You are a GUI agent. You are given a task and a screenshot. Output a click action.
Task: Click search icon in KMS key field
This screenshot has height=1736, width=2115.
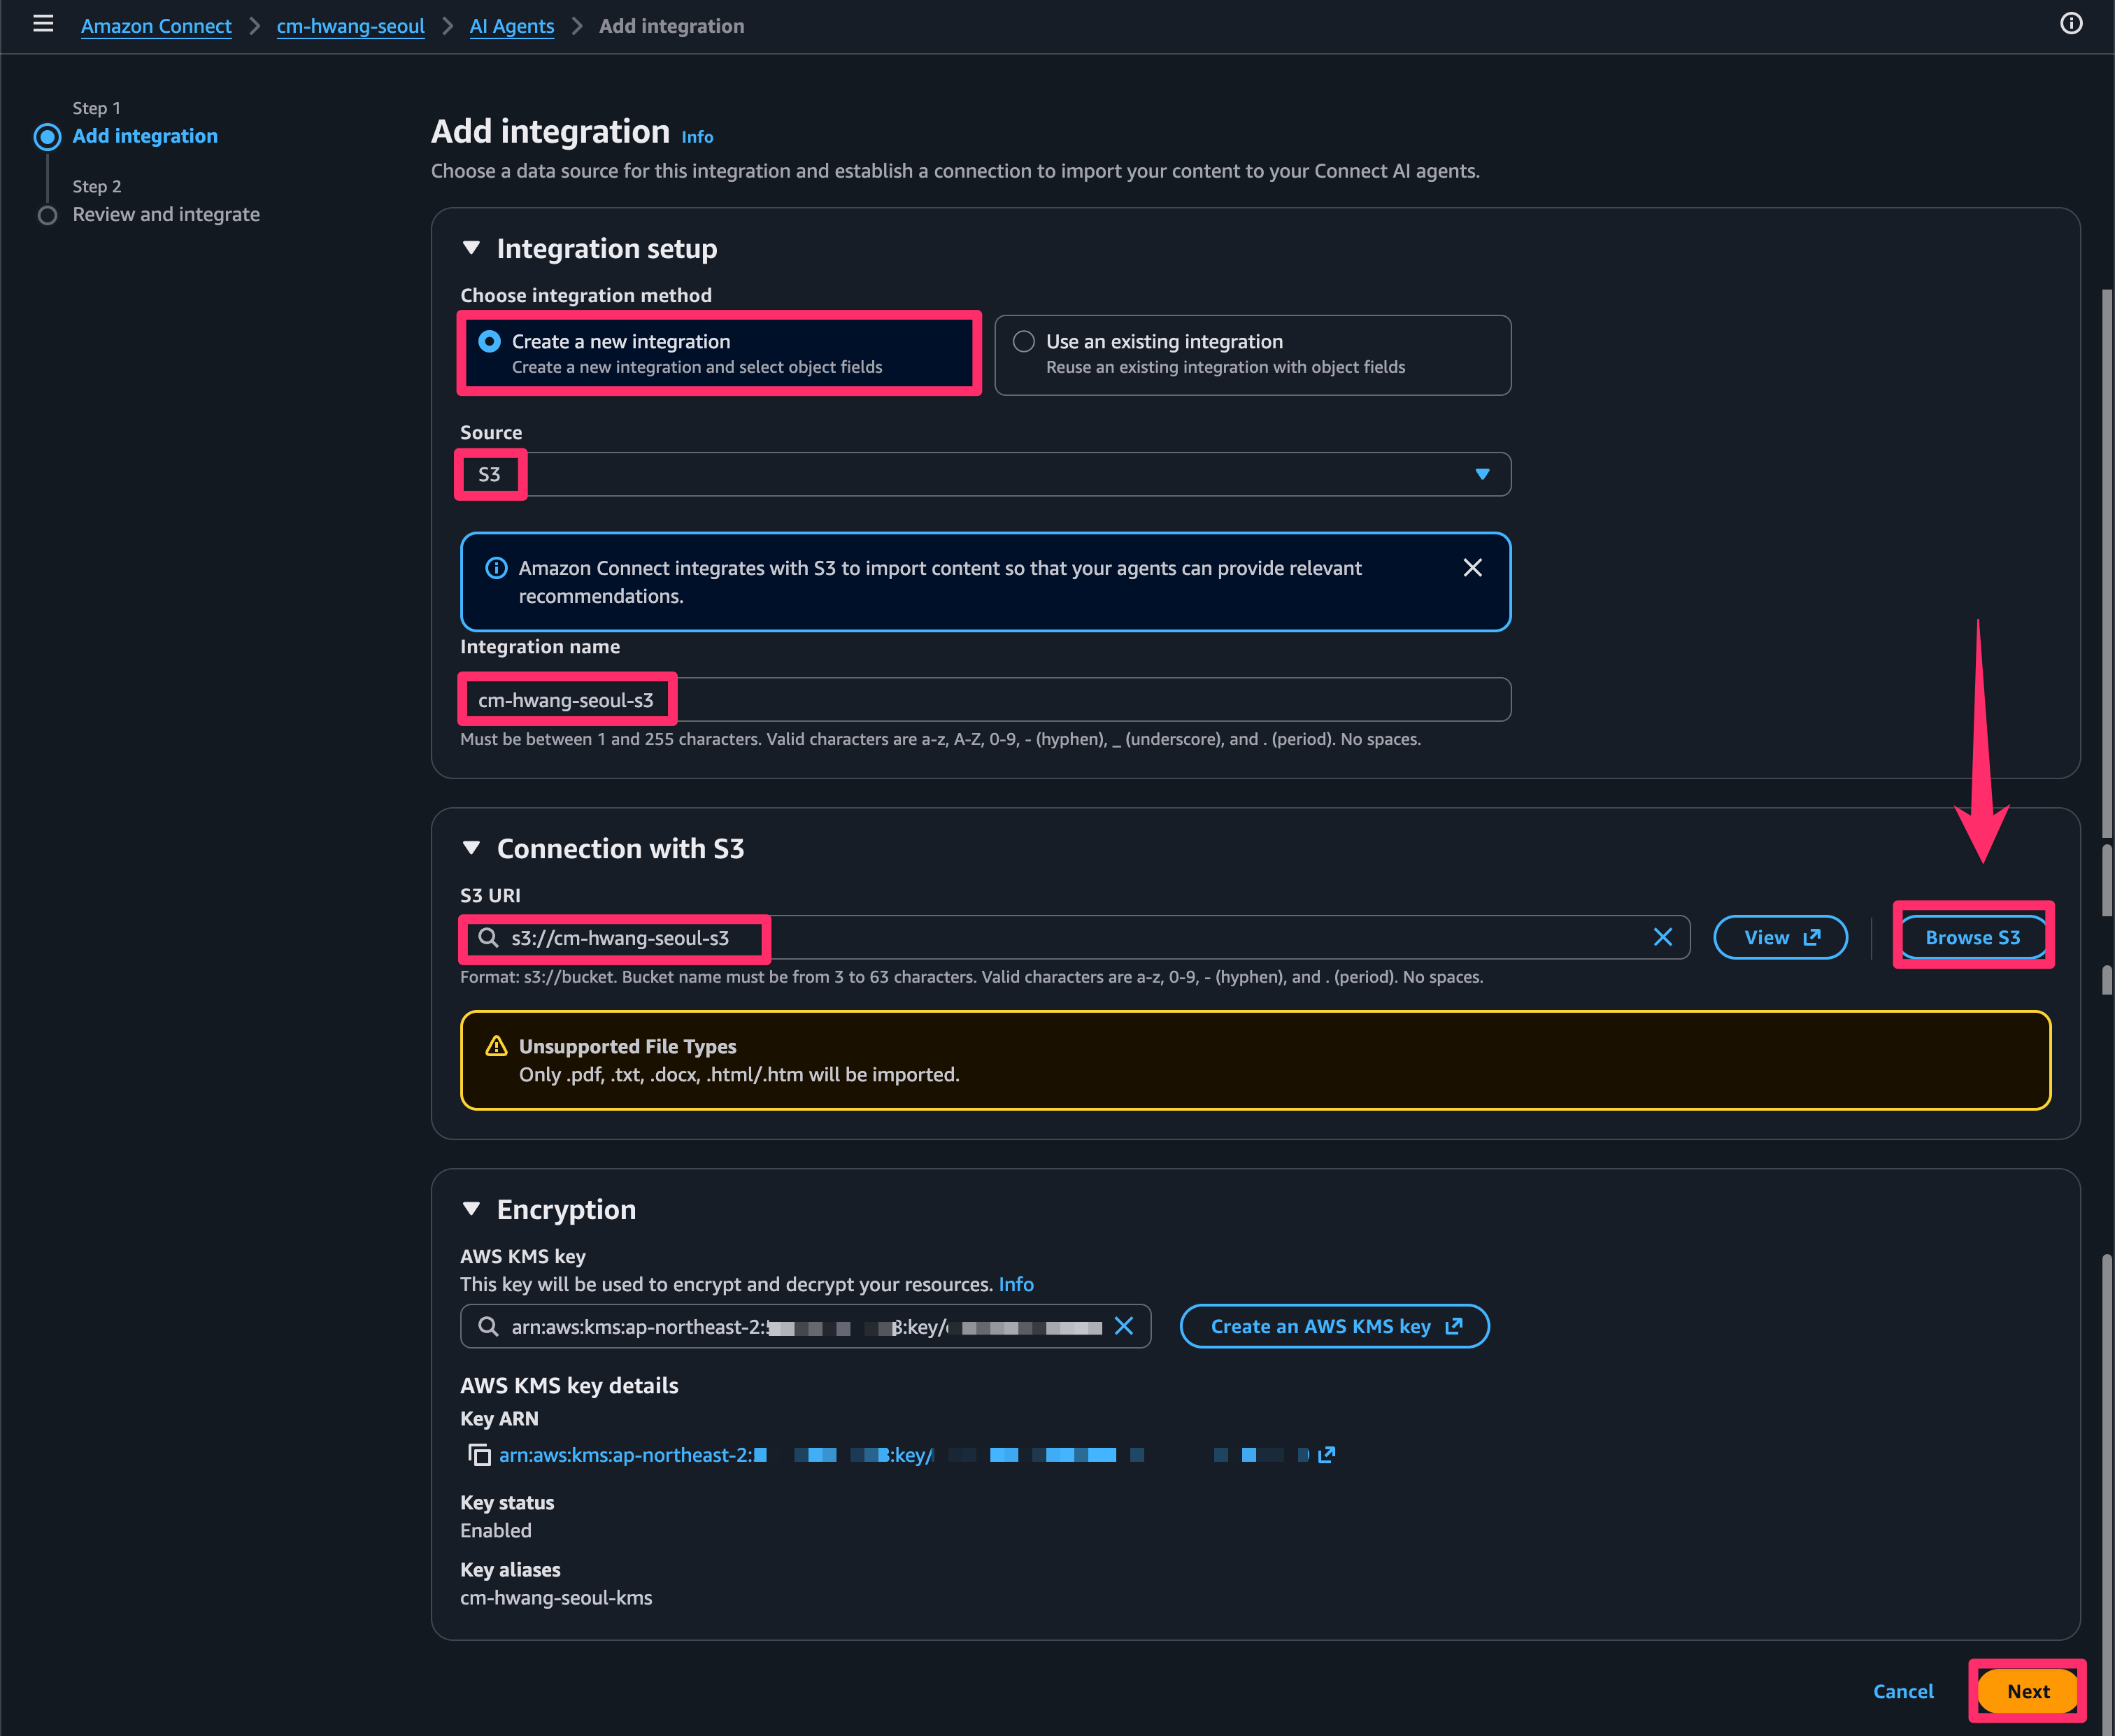coord(488,1326)
